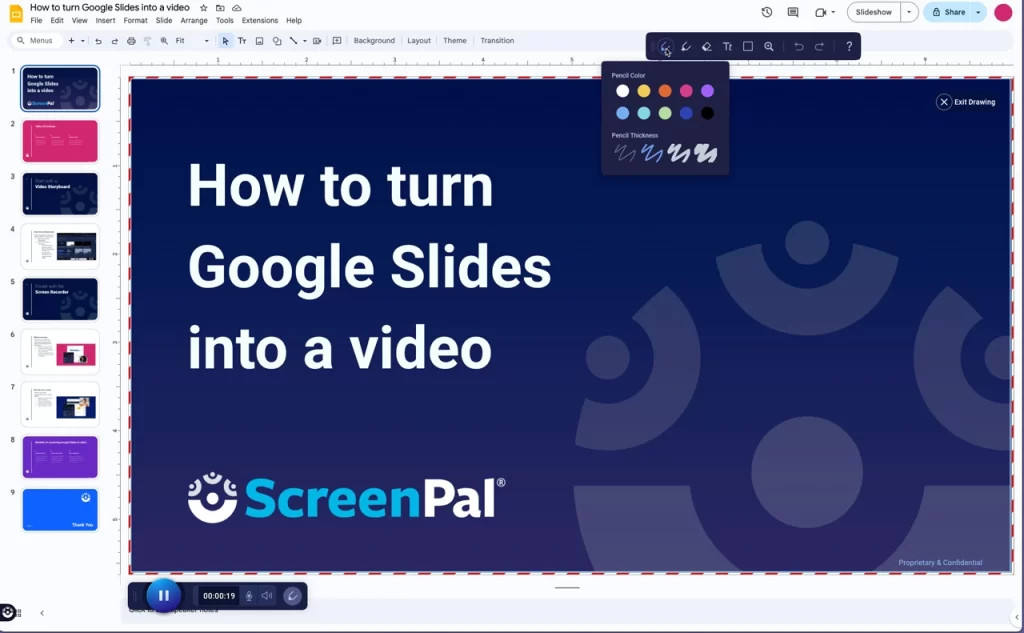
Task: Open the zoom Fit dropdown
Action: pos(191,41)
